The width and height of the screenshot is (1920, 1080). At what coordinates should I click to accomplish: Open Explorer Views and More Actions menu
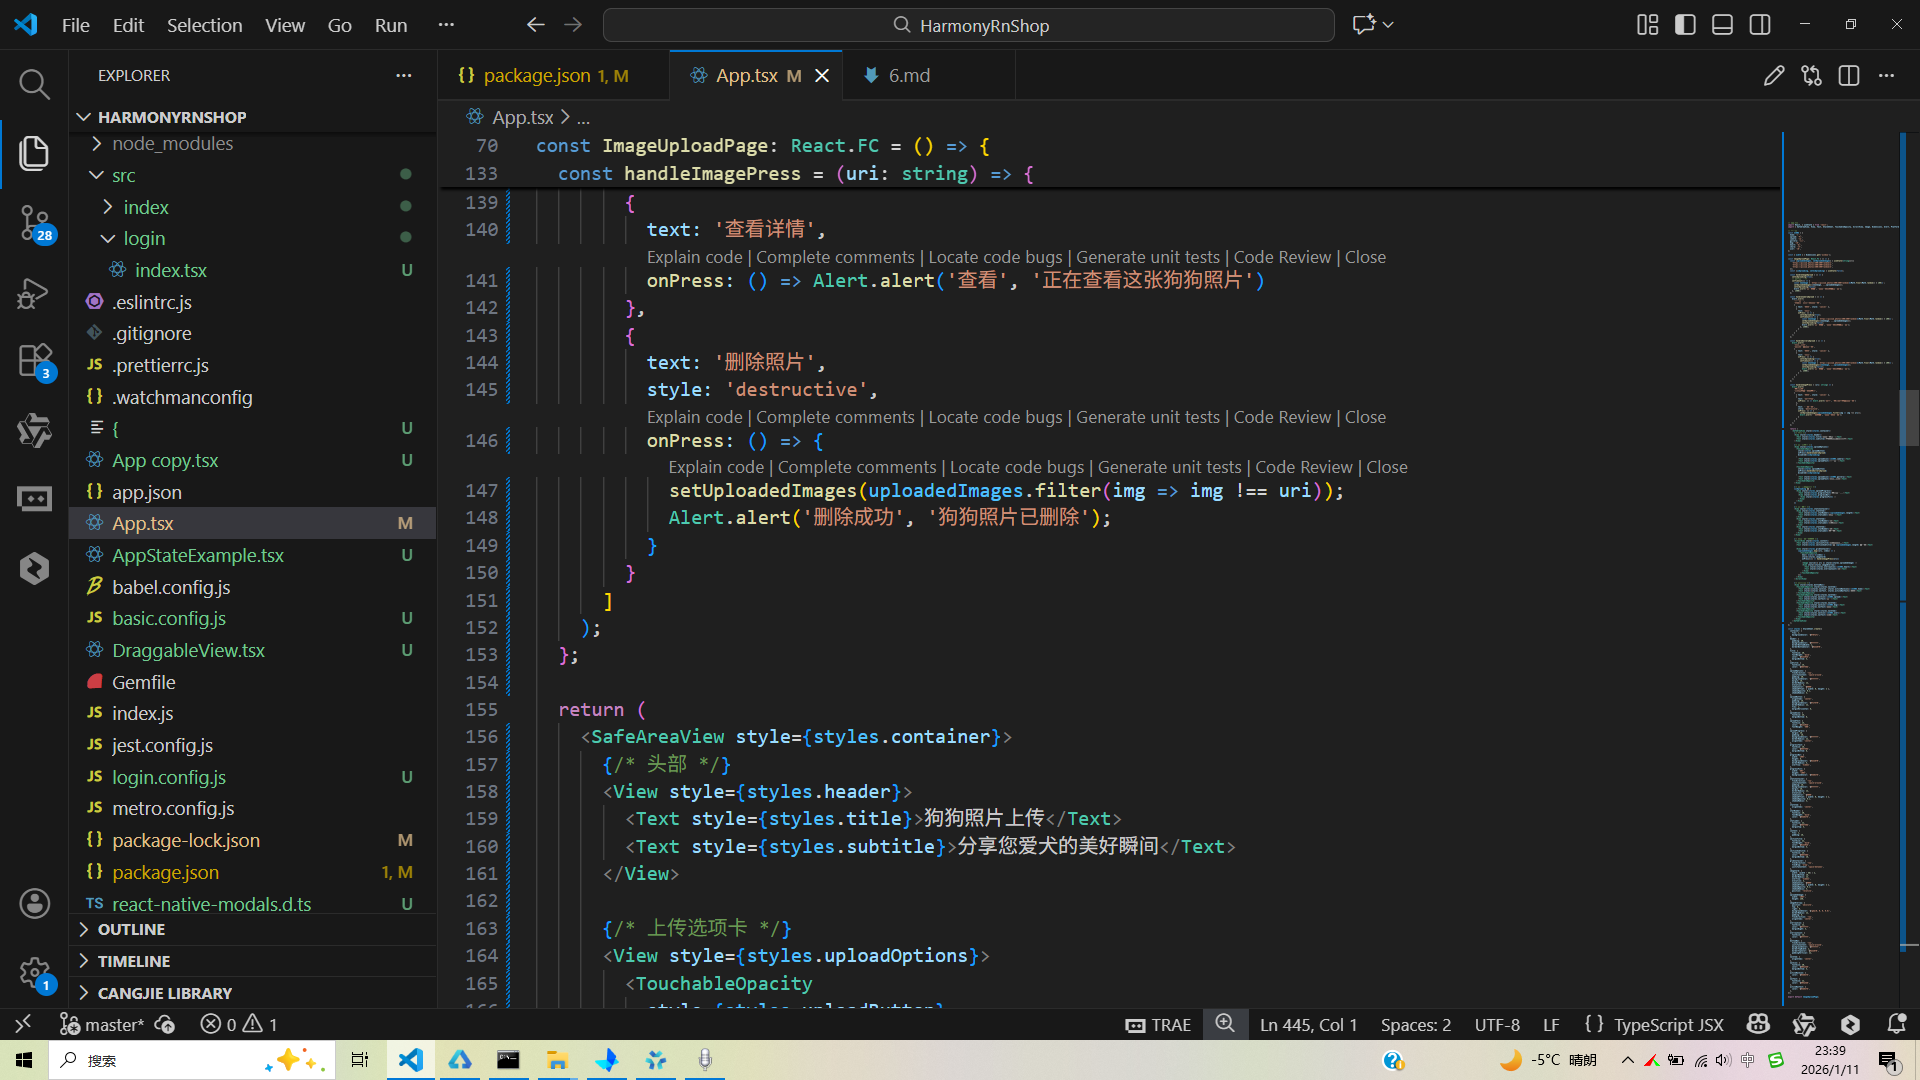pos(404,76)
